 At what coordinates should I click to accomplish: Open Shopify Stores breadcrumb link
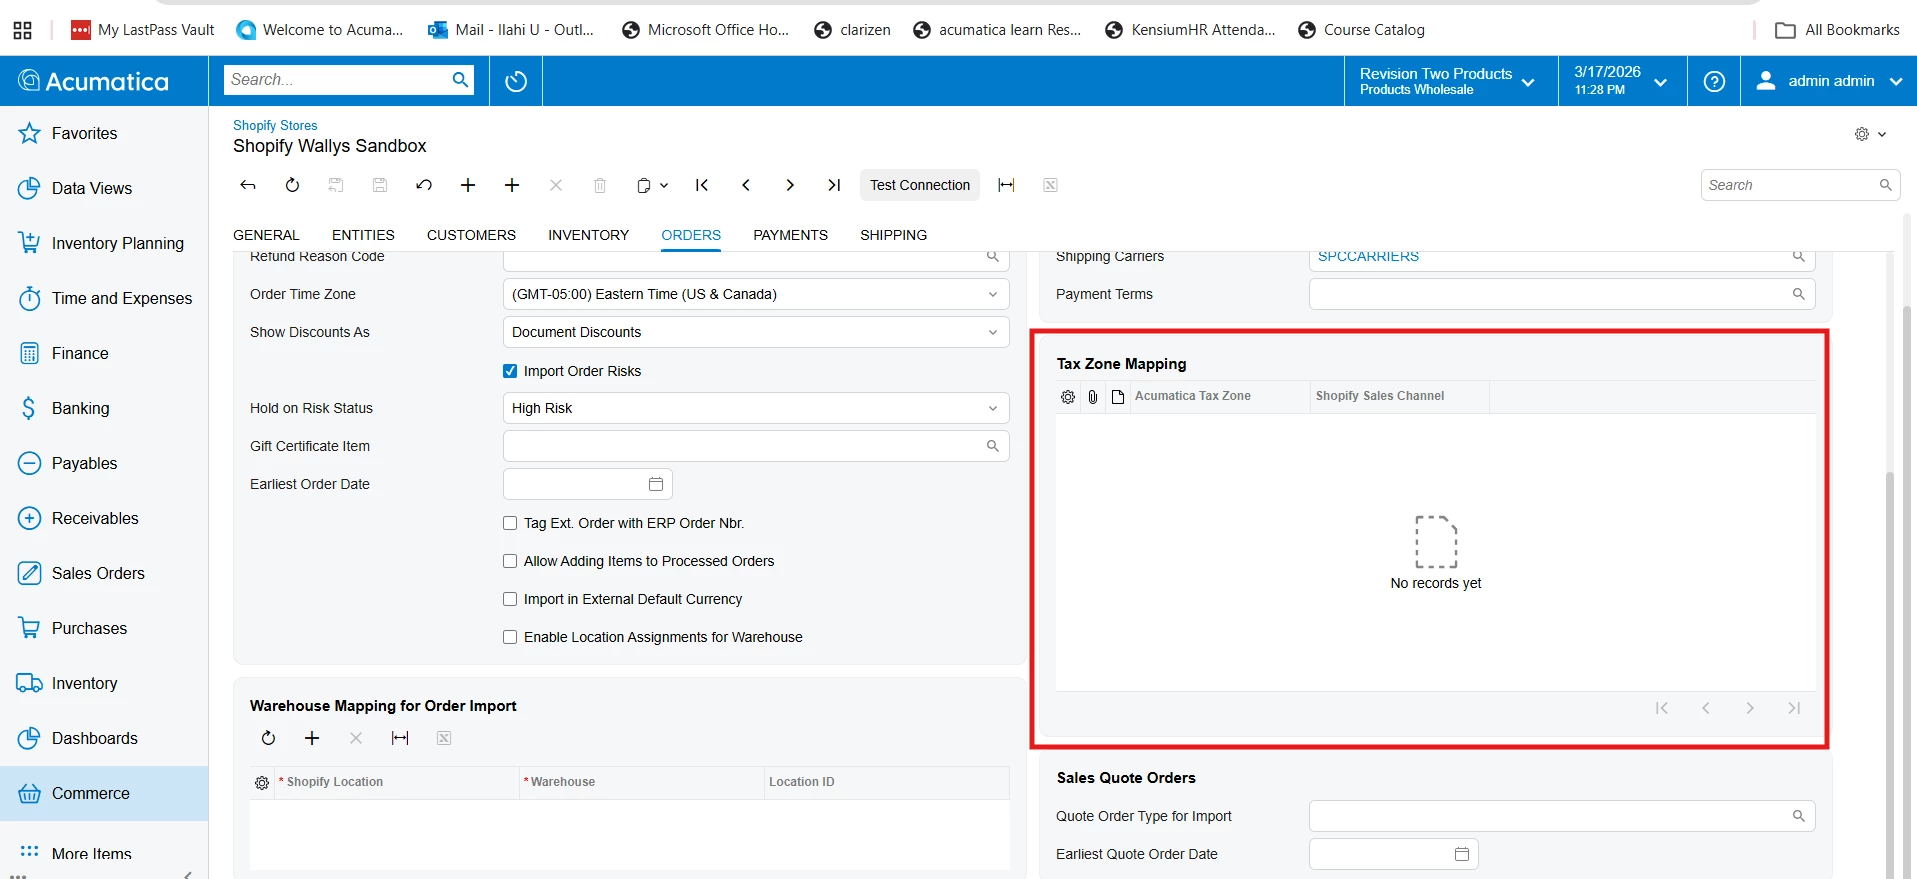point(275,125)
